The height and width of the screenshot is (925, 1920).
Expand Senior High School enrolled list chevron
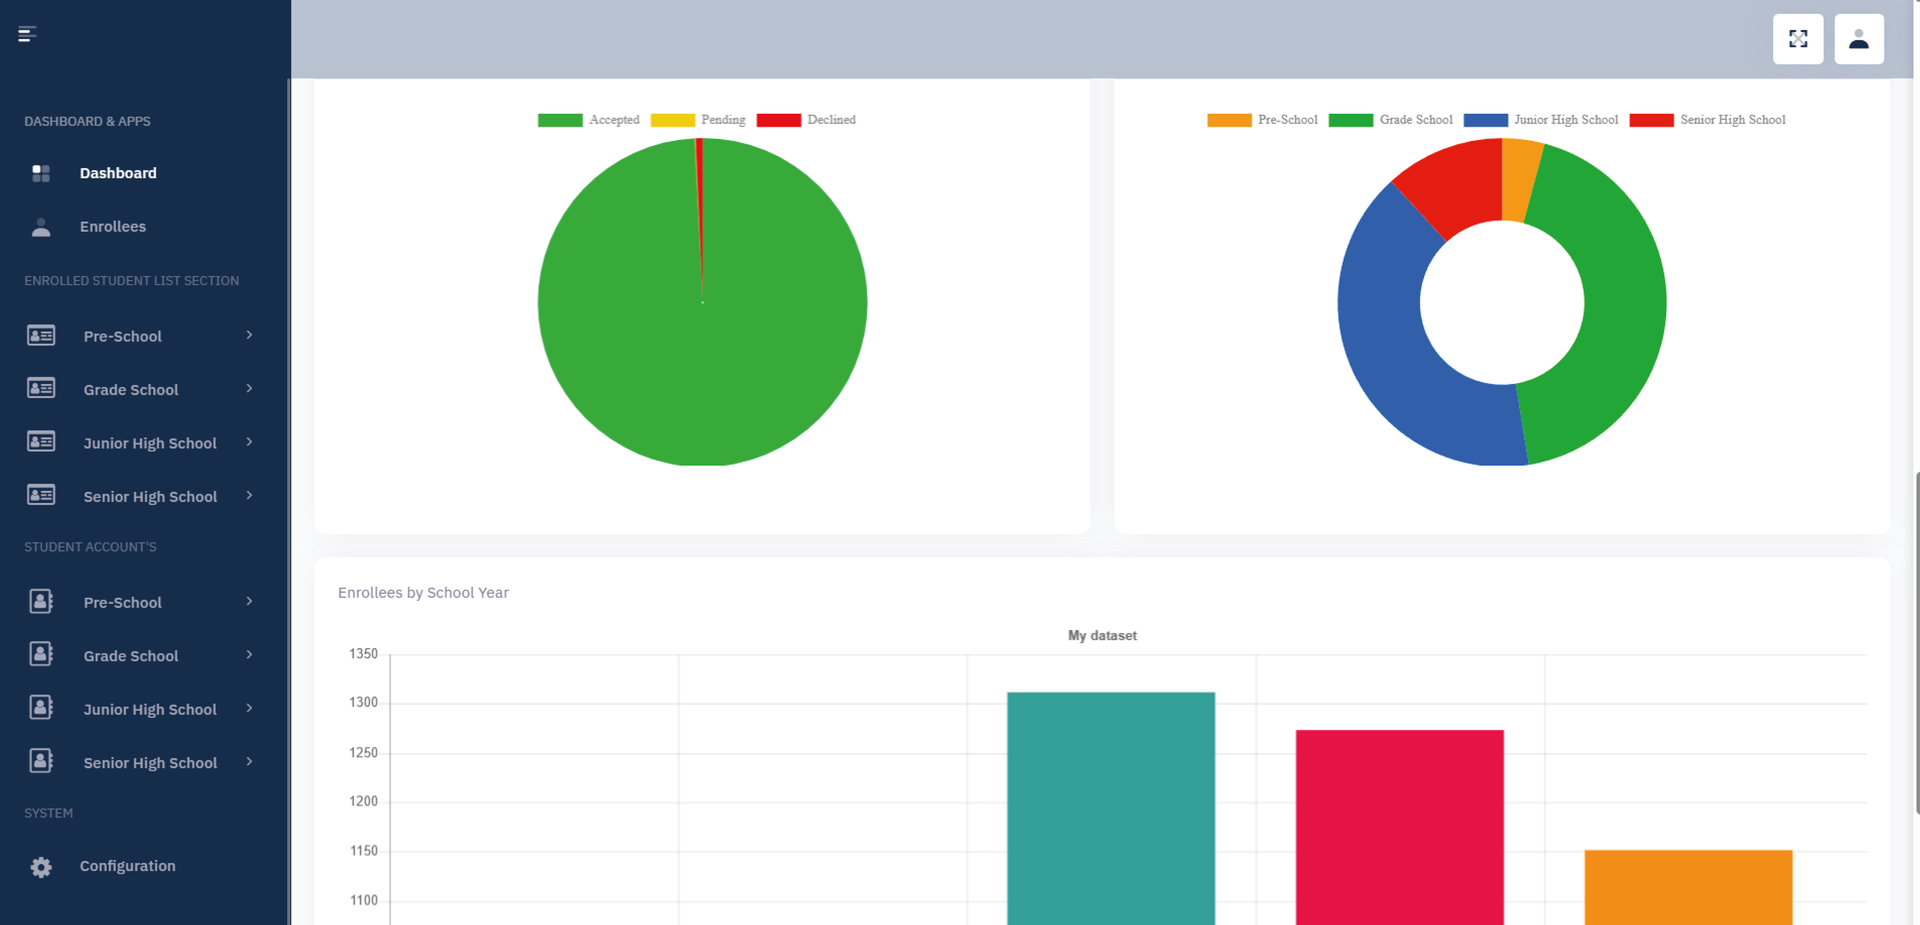point(249,496)
